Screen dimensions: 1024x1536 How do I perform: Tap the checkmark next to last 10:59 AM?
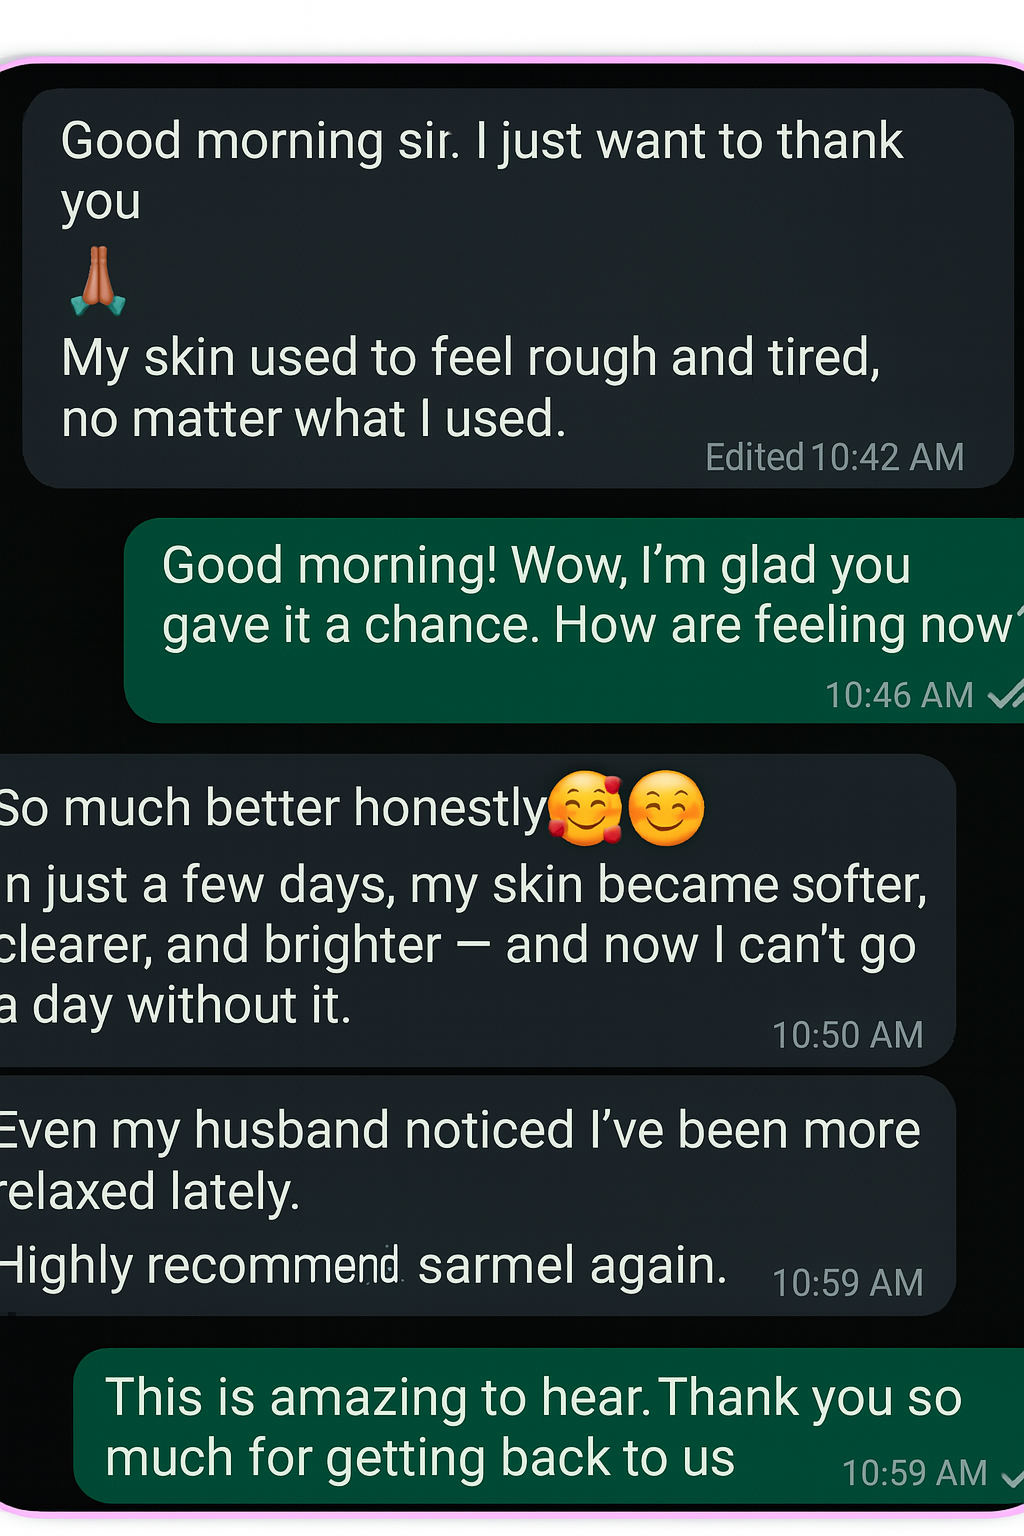(1011, 1474)
